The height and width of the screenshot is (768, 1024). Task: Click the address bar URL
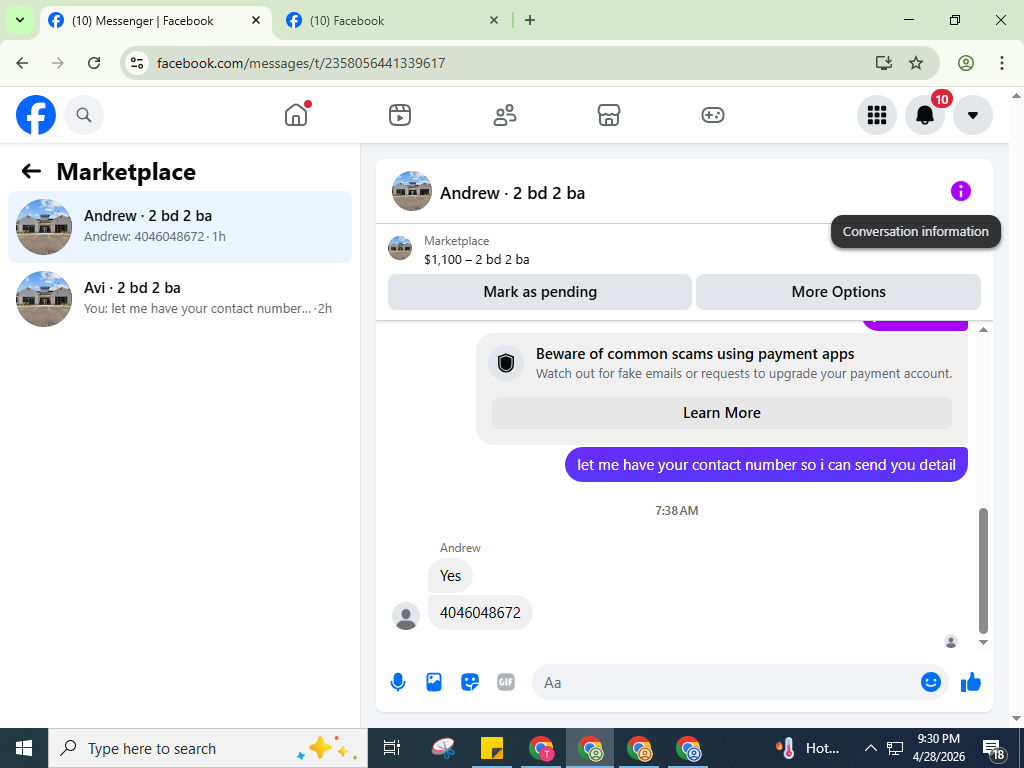301,63
